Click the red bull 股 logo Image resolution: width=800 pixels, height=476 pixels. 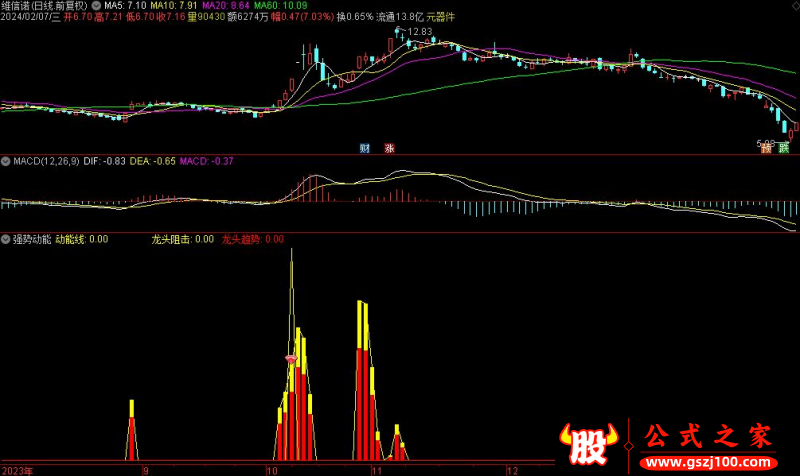[590, 445]
